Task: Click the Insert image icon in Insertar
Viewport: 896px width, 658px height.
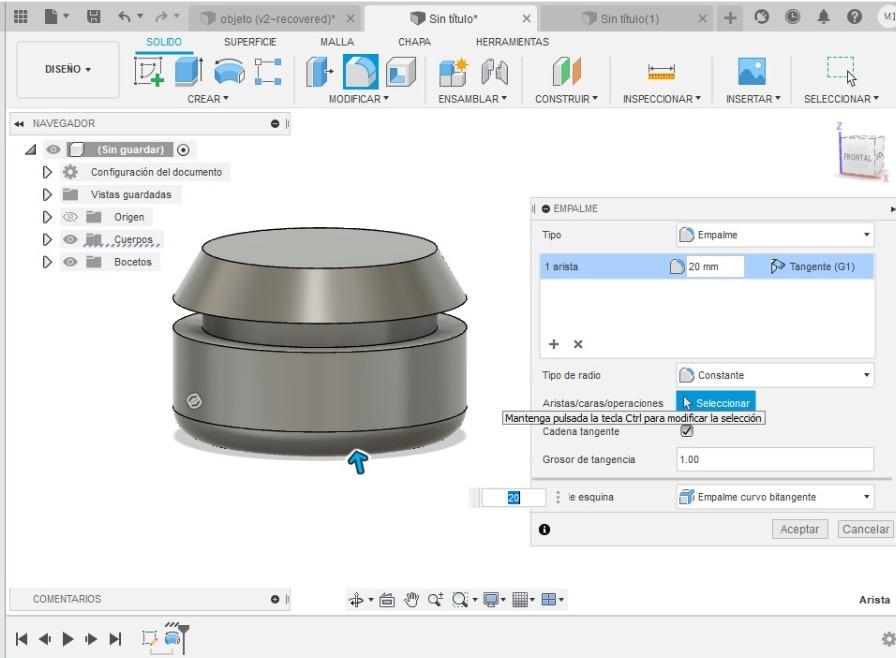Action: [x=751, y=71]
